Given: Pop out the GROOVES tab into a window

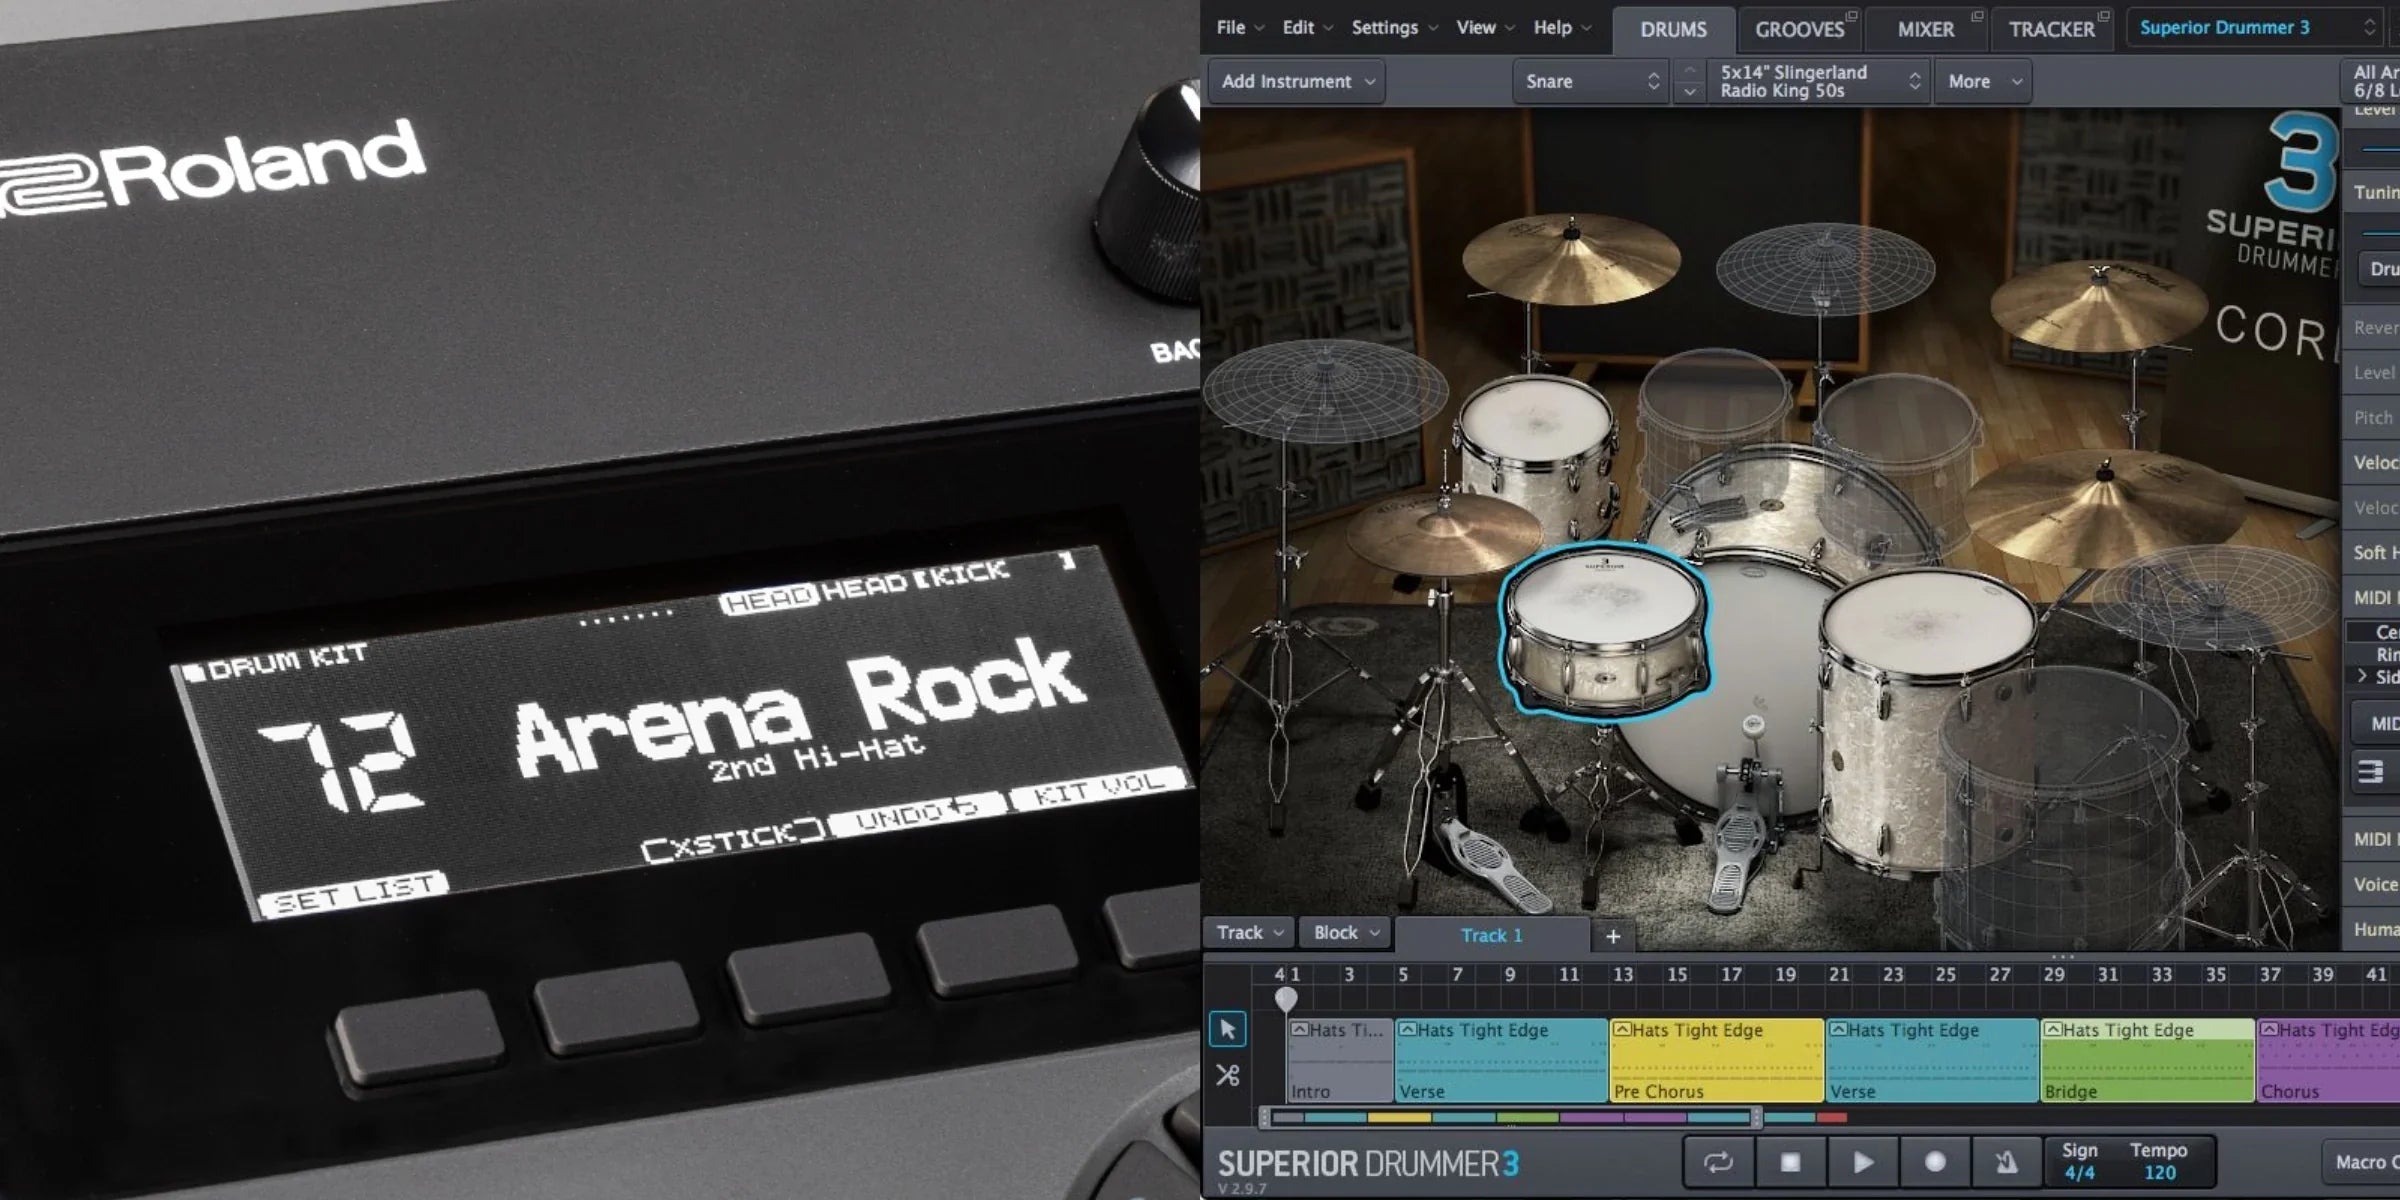Looking at the screenshot, I should tap(1852, 16).
